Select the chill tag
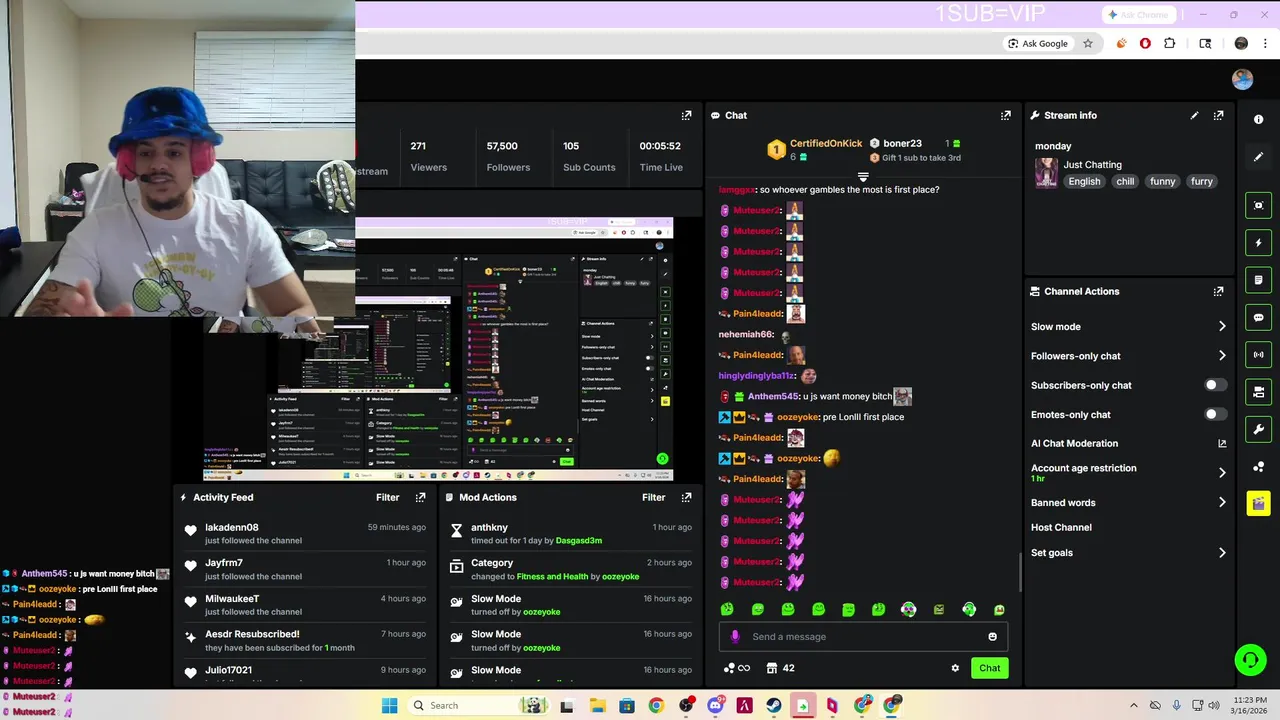Viewport: 1280px width, 720px height. (x=1125, y=182)
